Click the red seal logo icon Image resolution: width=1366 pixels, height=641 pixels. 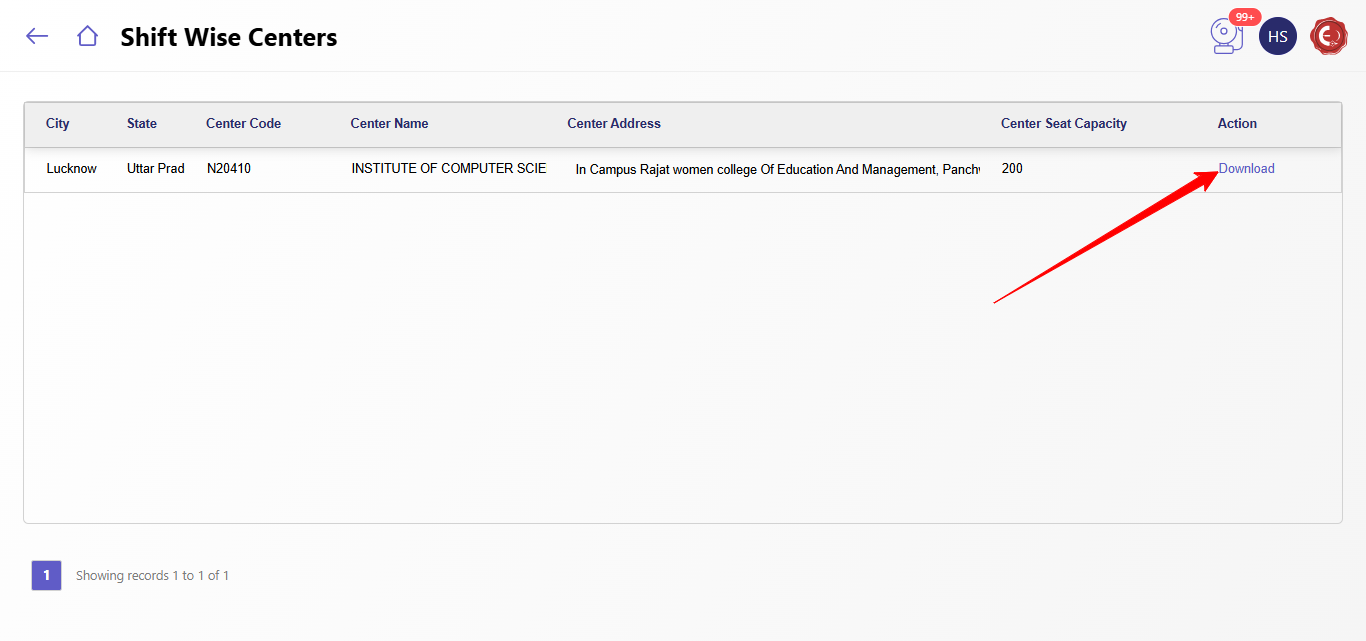1329,36
